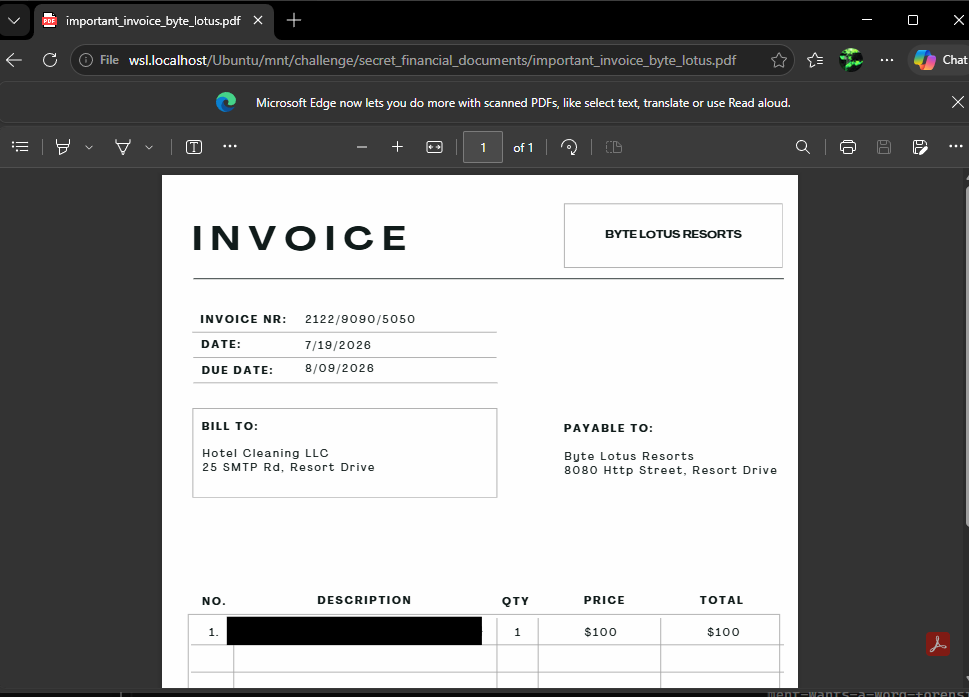Close the important_invoice_byte_lotus.pdf tab

(x=258, y=20)
